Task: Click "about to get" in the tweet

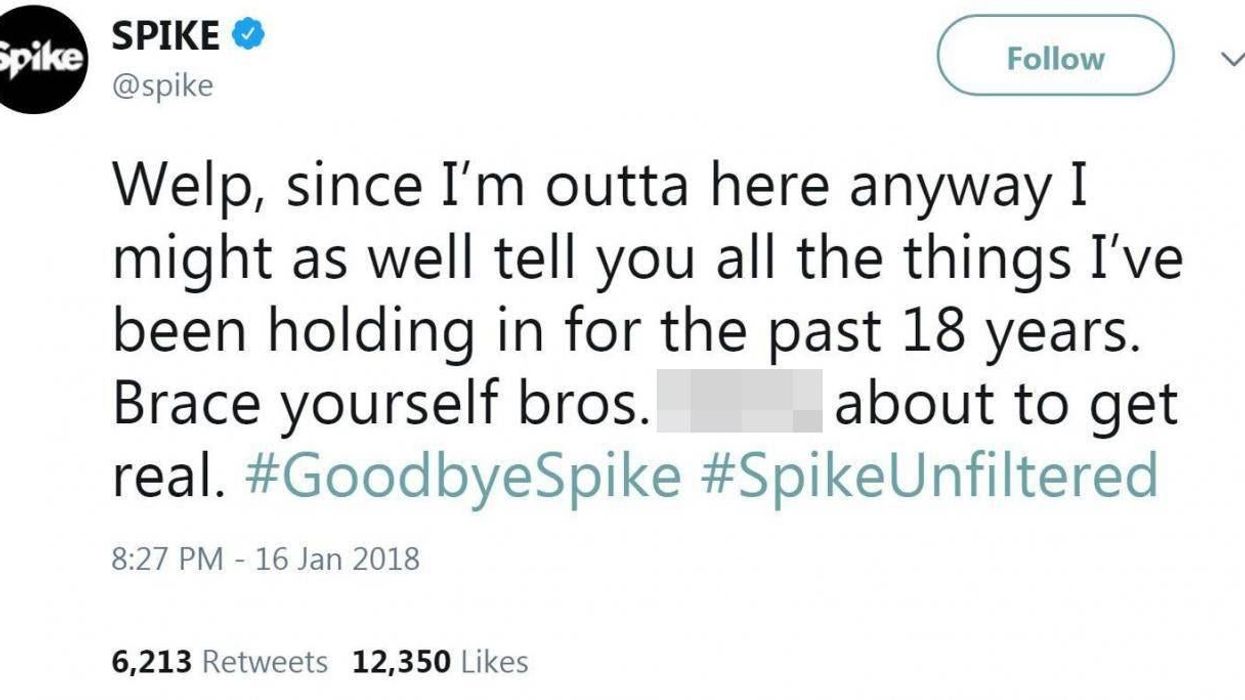Action: [1006, 404]
